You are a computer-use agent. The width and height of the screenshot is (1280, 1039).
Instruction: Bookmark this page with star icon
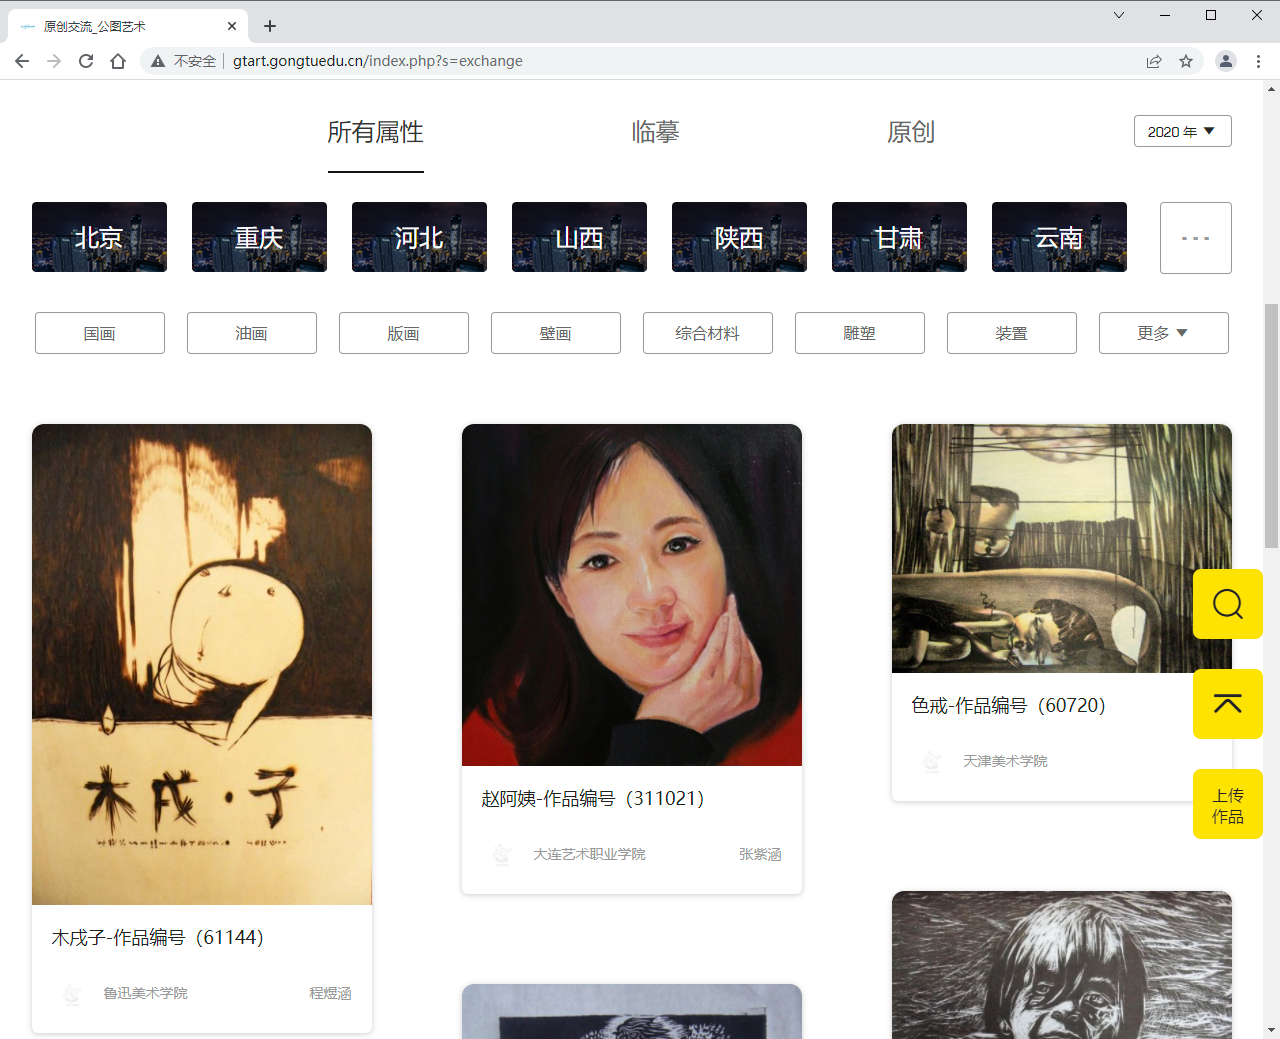(x=1186, y=61)
